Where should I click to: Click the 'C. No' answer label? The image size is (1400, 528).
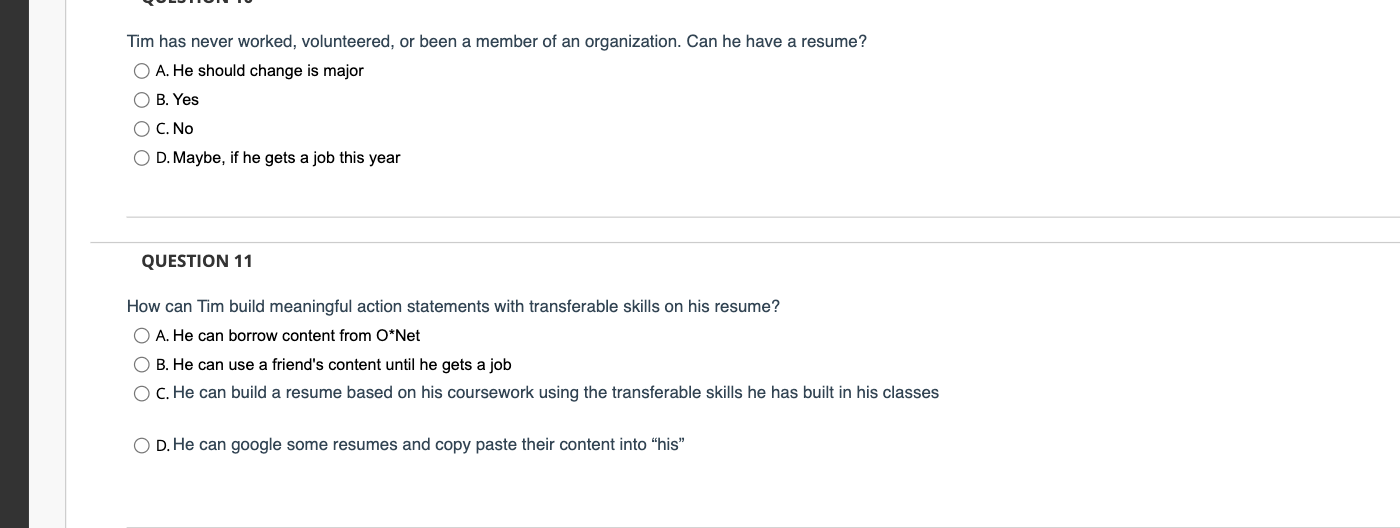(x=175, y=129)
